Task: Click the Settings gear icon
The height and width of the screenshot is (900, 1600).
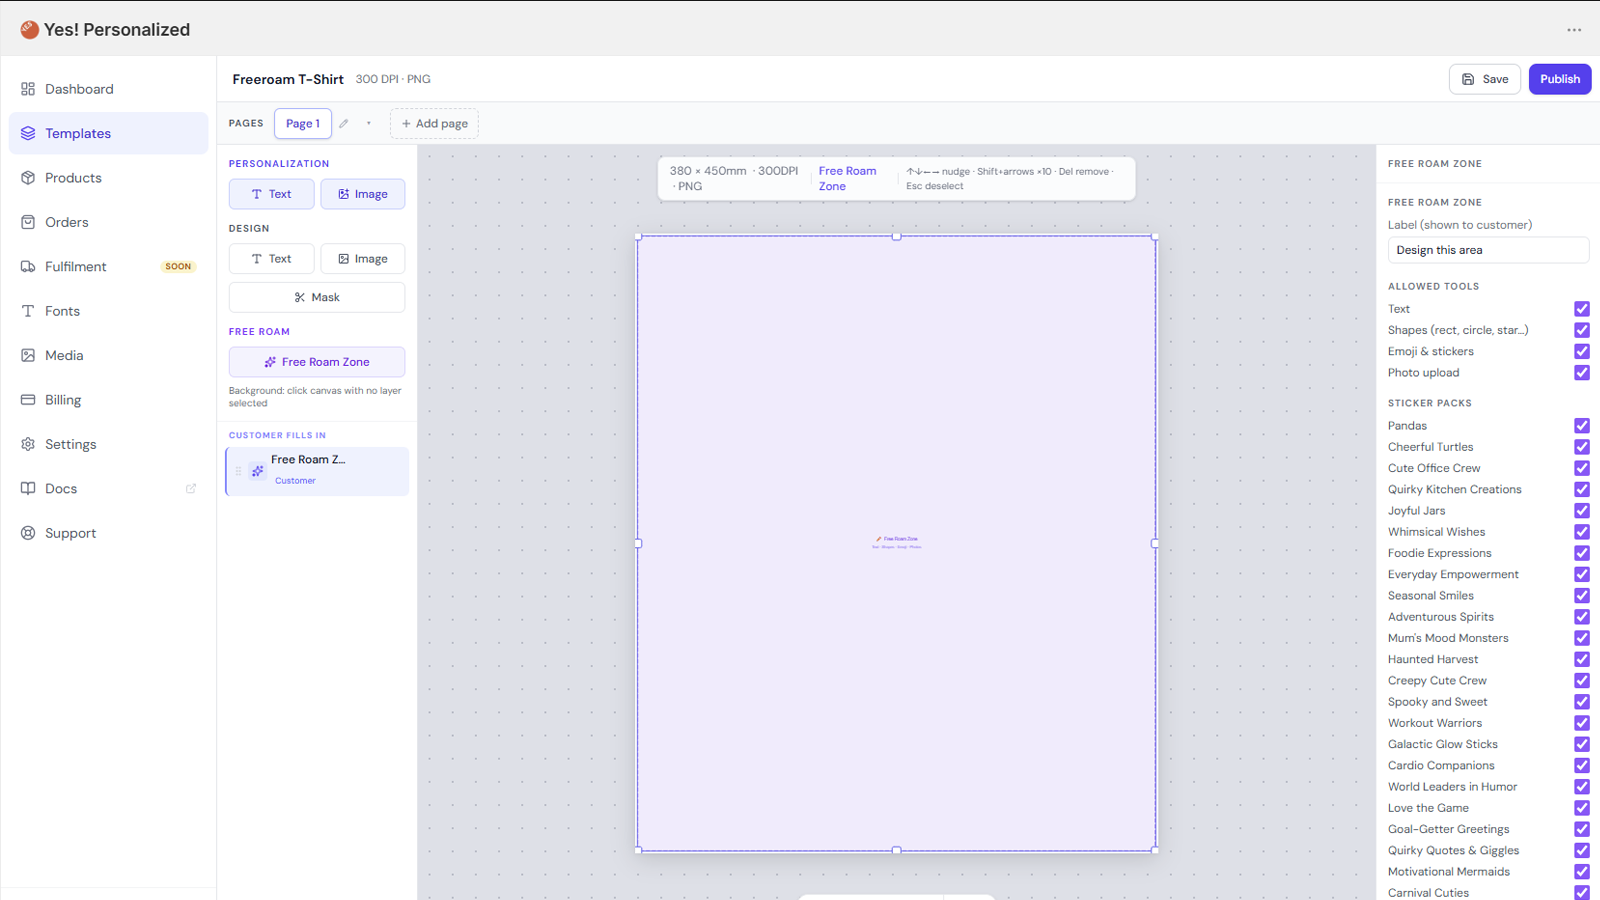Action: click(28, 444)
